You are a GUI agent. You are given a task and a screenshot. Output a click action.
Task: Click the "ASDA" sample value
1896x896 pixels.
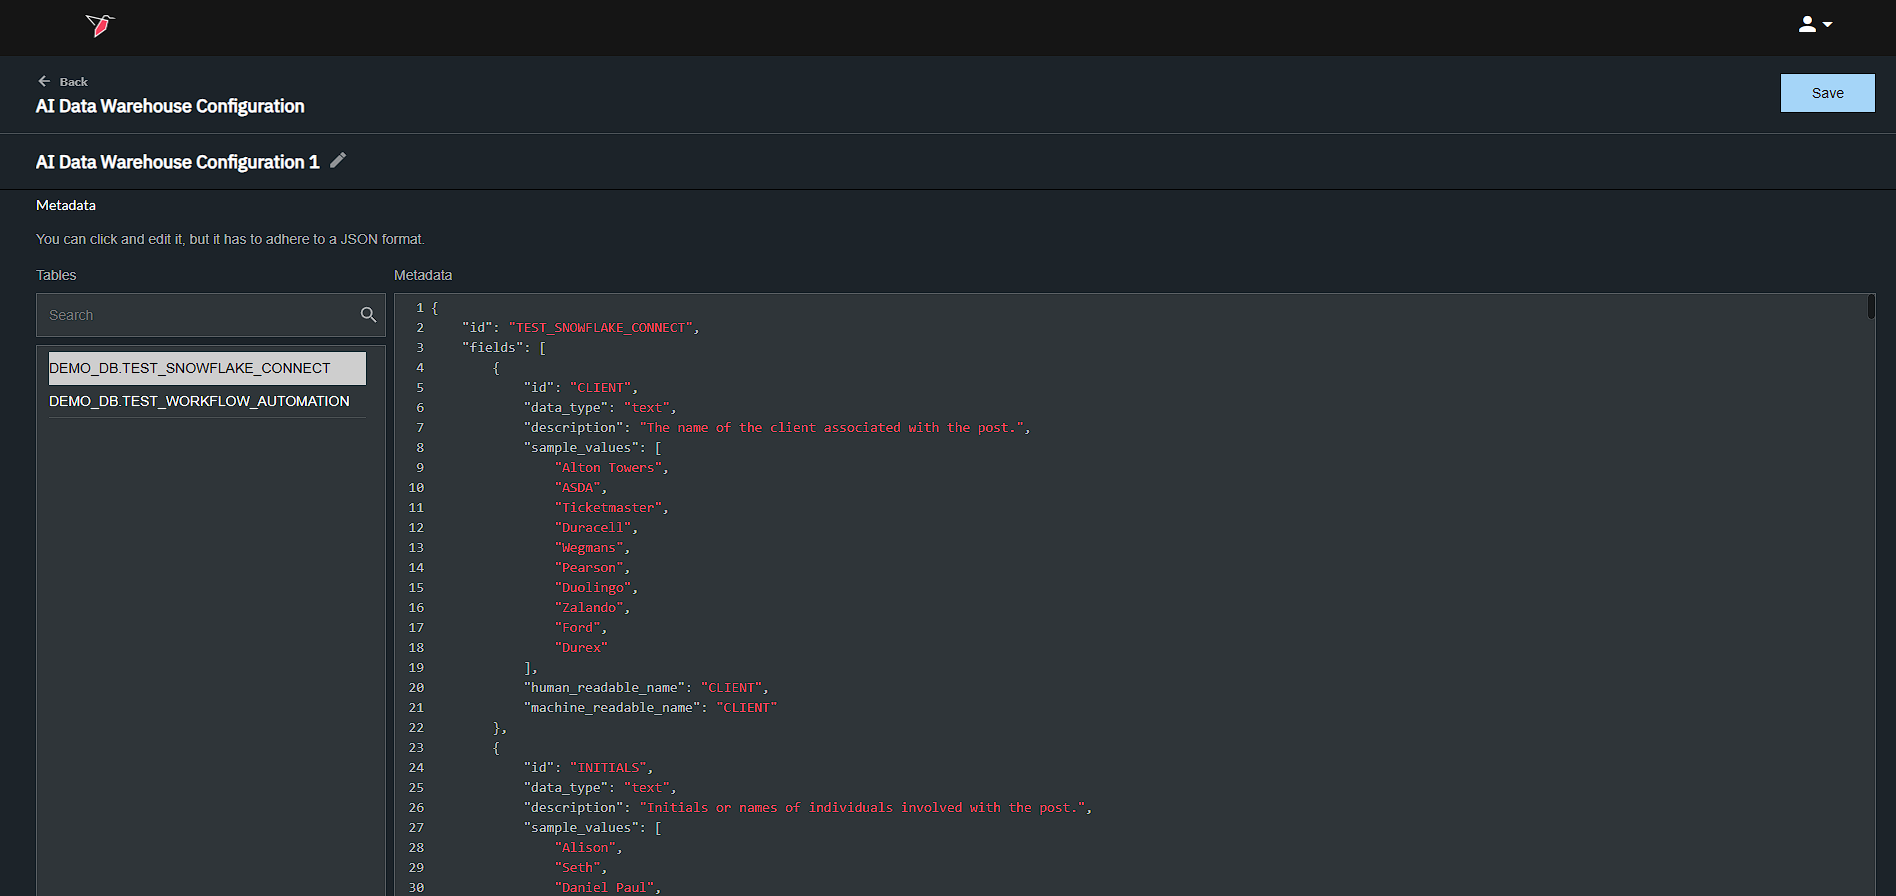tap(577, 488)
